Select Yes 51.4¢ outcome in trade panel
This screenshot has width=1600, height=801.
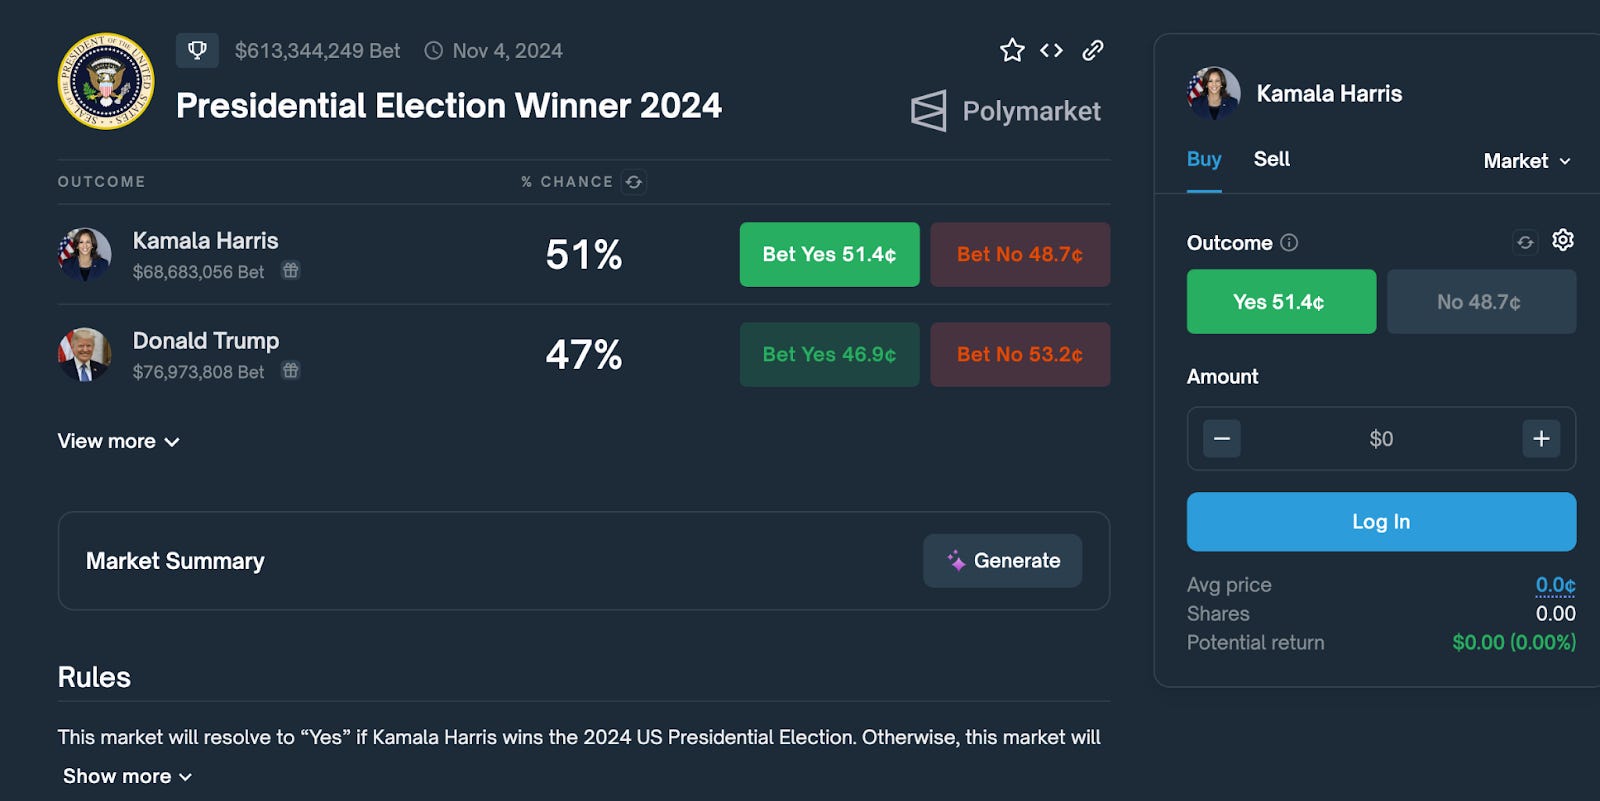tap(1280, 301)
